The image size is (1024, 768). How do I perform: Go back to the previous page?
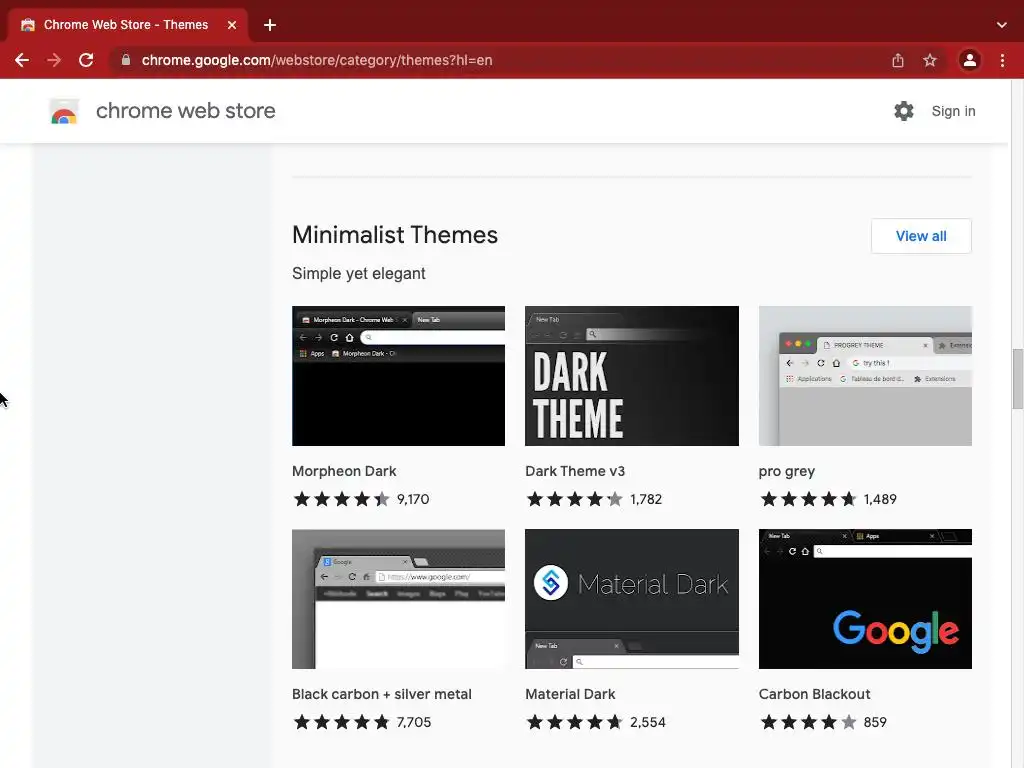click(22, 60)
